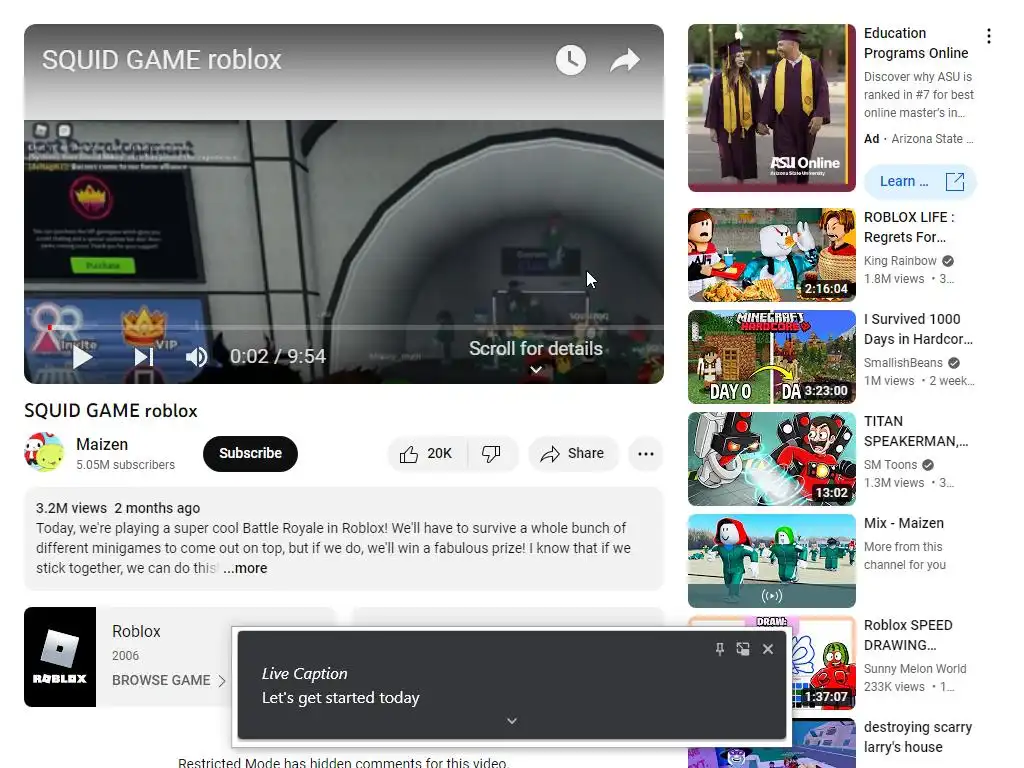Image resolution: width=1024 pixels, height=768 pixels.
Task: Open Education Programs Online ad title
Action: pos(916,43)
